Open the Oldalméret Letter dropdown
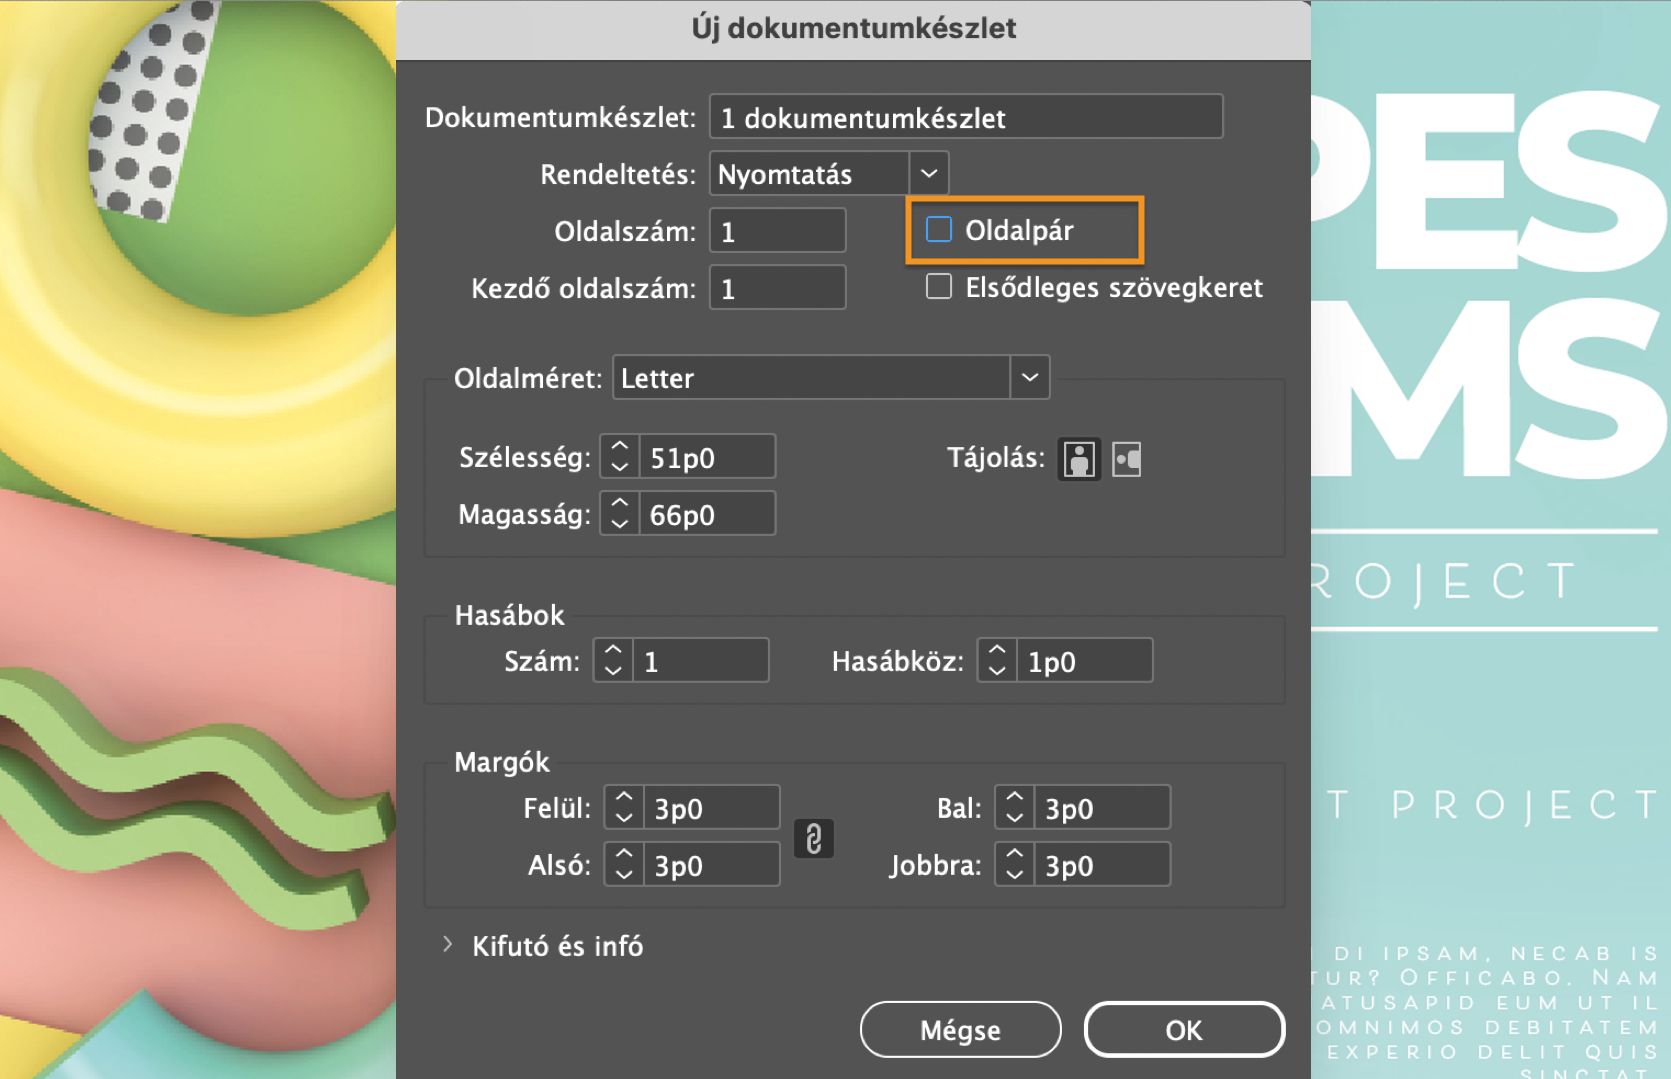Viewport: 1671px width, 1079px height. 1030,378
